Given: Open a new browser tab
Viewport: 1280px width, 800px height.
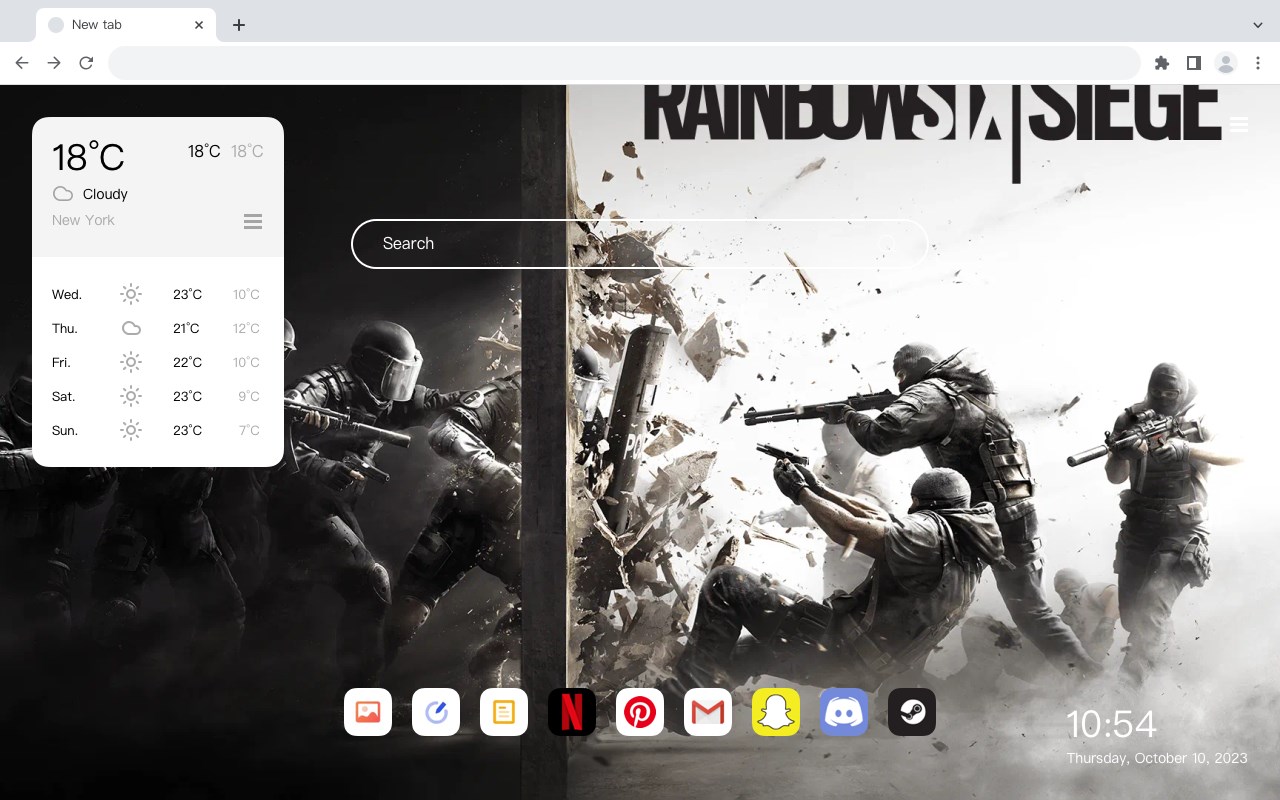Looking at the screenshot, I should (238, 25).
